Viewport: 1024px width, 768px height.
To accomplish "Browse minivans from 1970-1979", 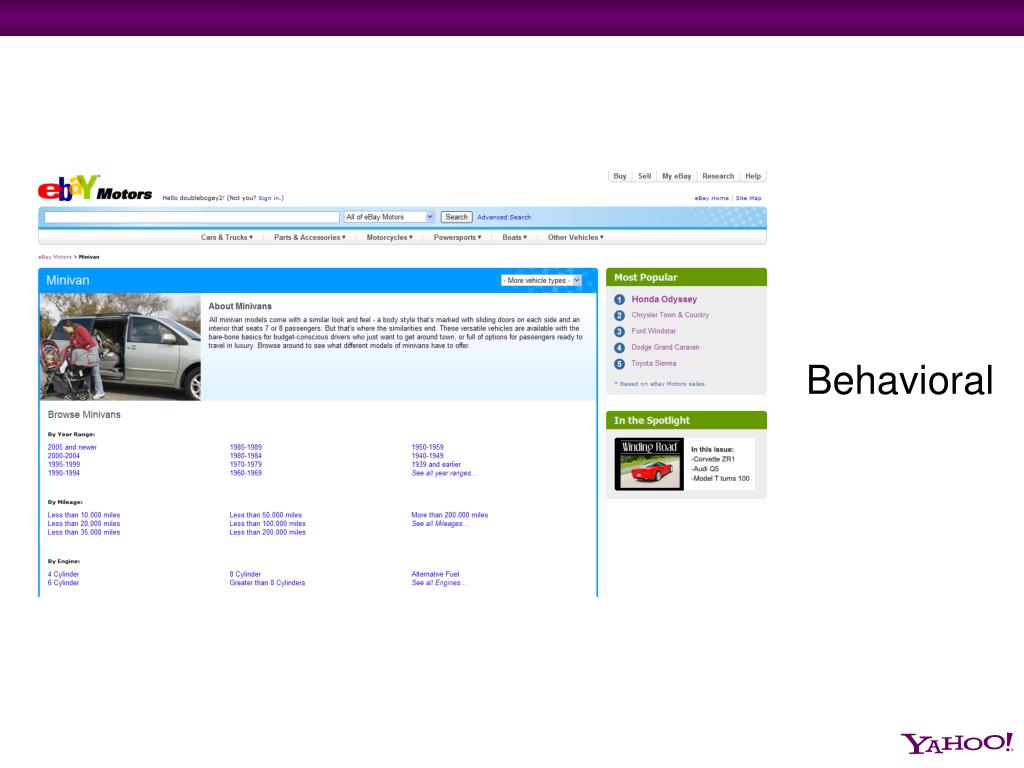I will 246,465.
